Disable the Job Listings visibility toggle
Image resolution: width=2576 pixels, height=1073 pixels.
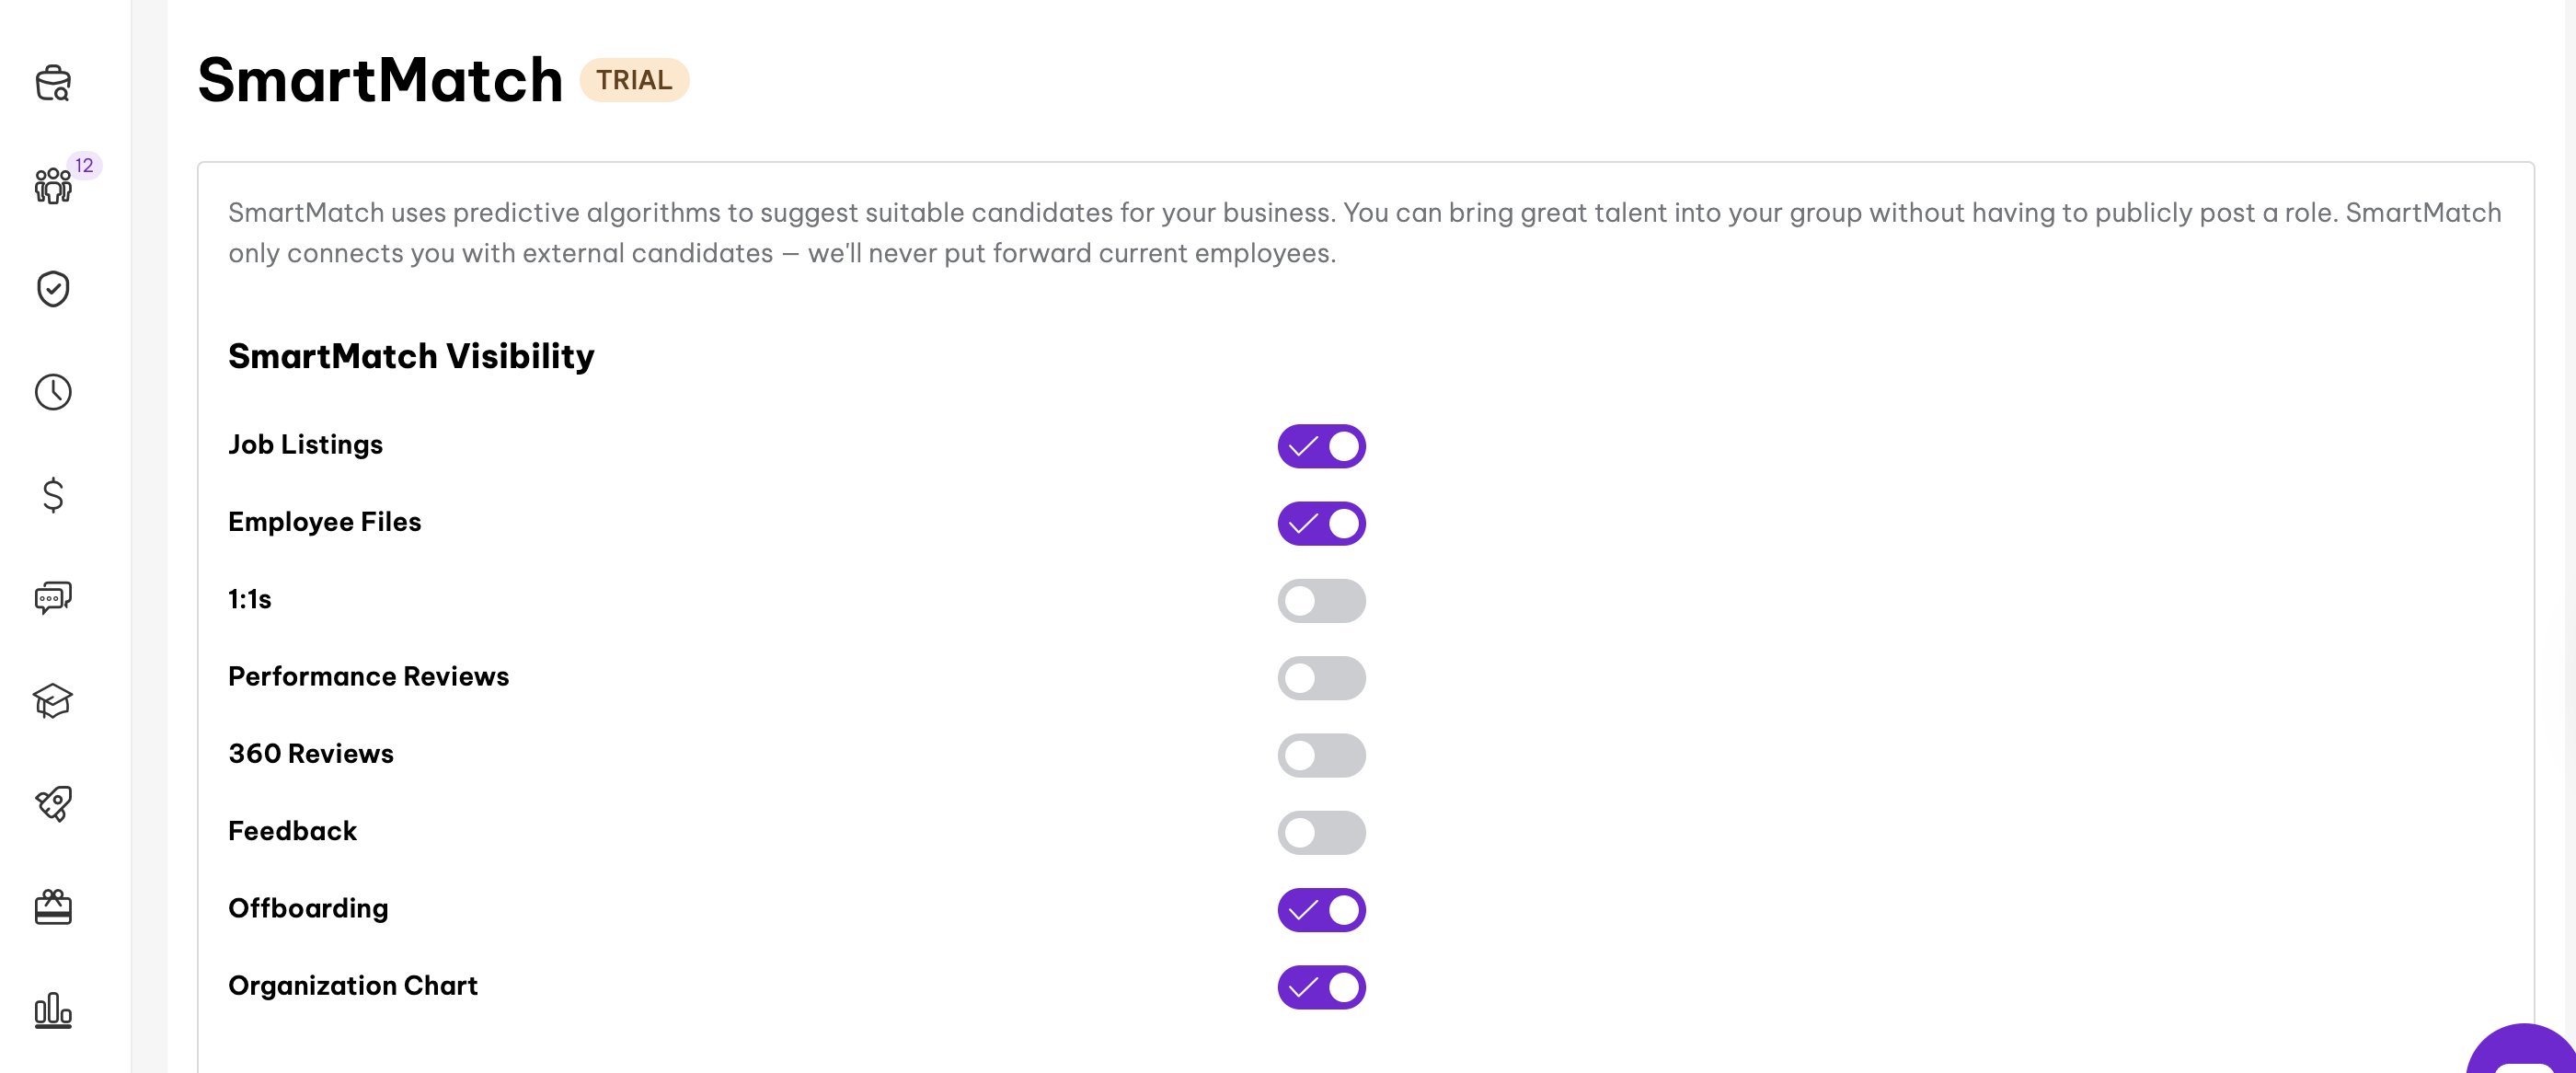point(1321,447)
